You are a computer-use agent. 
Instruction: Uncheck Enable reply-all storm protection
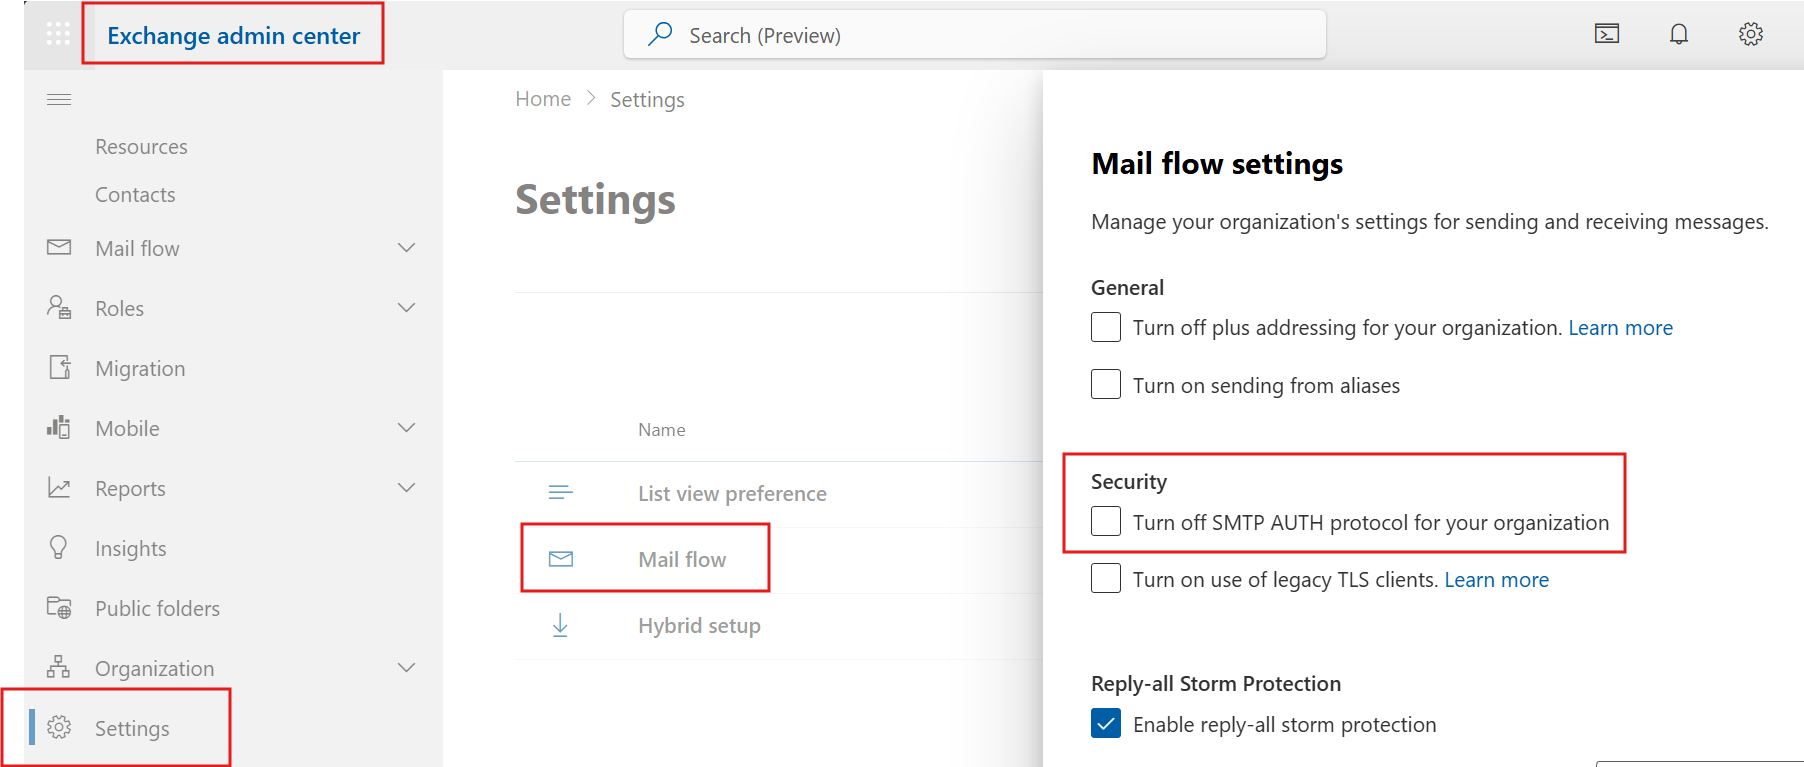coord(1106,723)
